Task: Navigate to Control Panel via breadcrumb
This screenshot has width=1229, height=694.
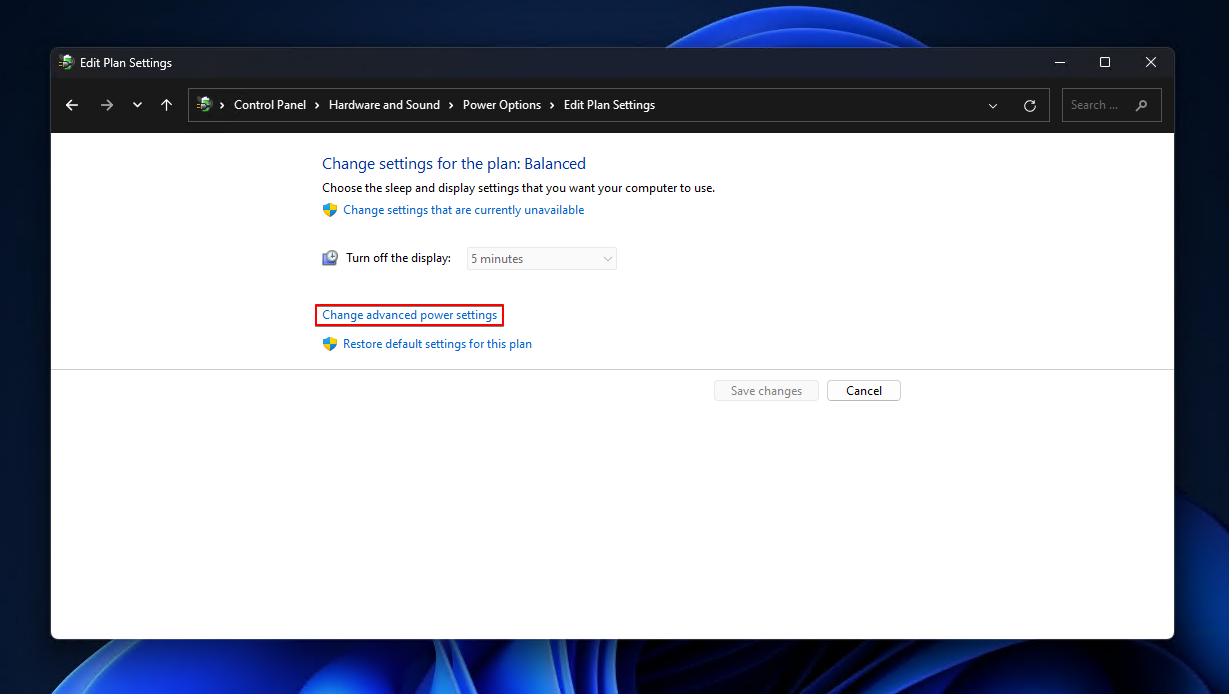Action: [270, 104]
